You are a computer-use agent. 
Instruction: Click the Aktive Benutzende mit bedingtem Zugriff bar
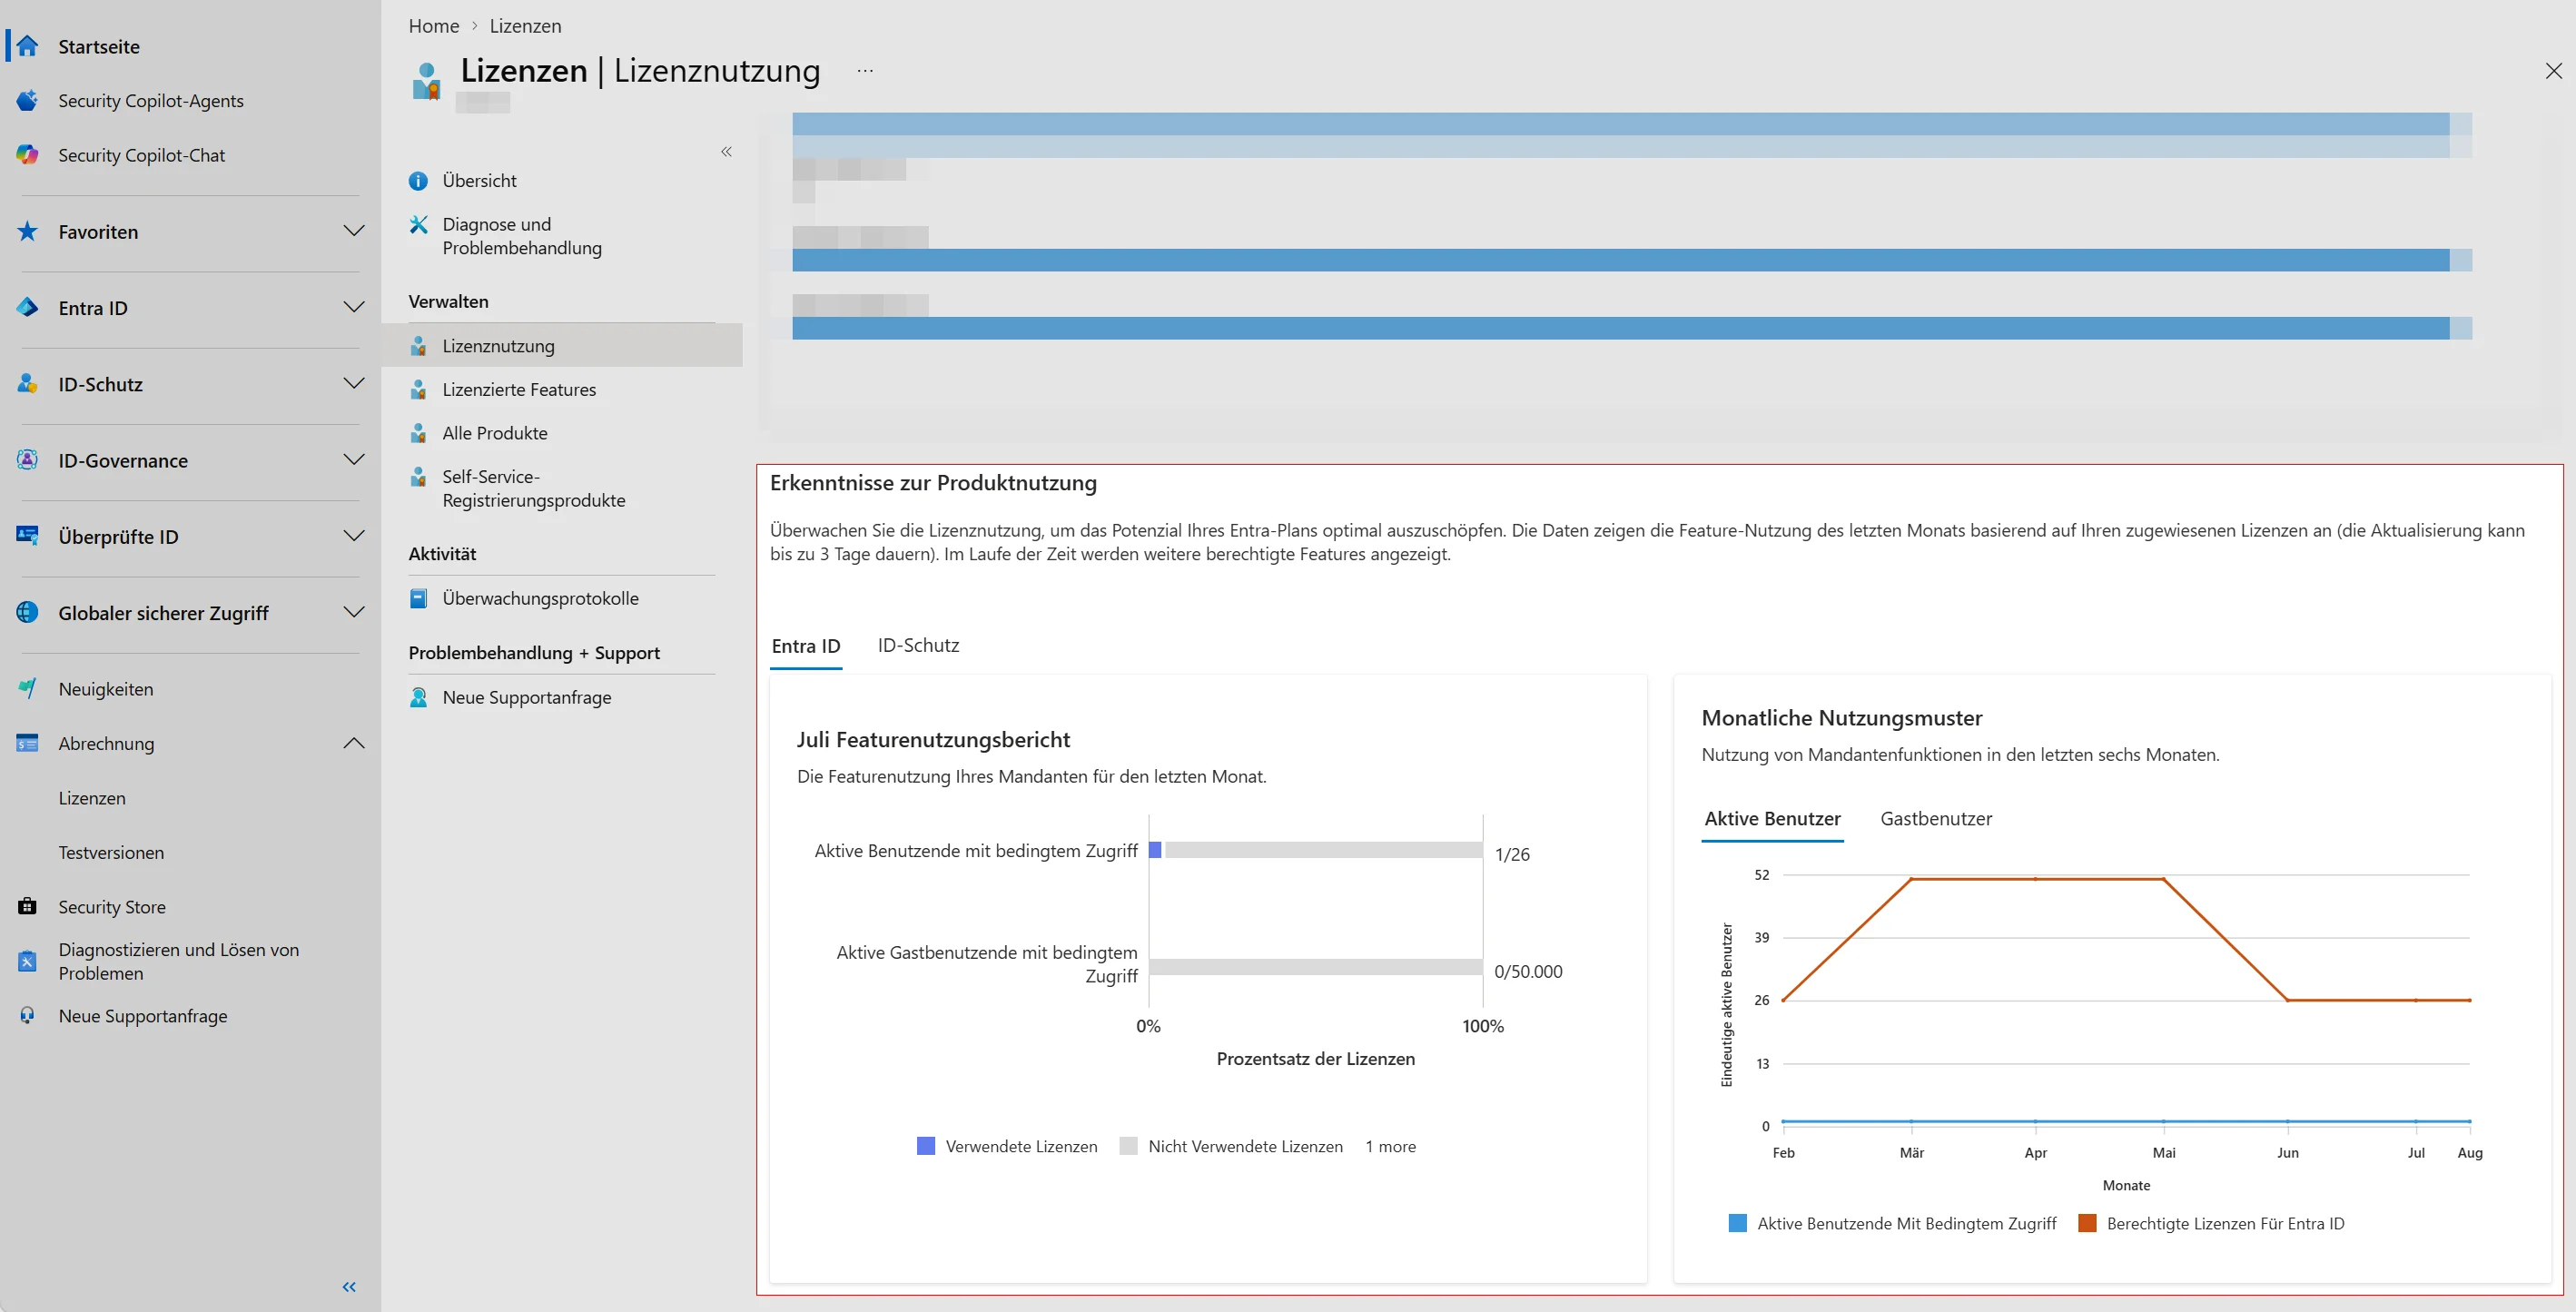click(x=1316, y=850)
